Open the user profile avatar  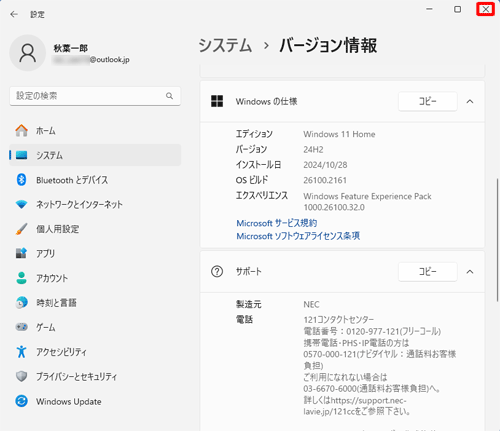[27, 53]
